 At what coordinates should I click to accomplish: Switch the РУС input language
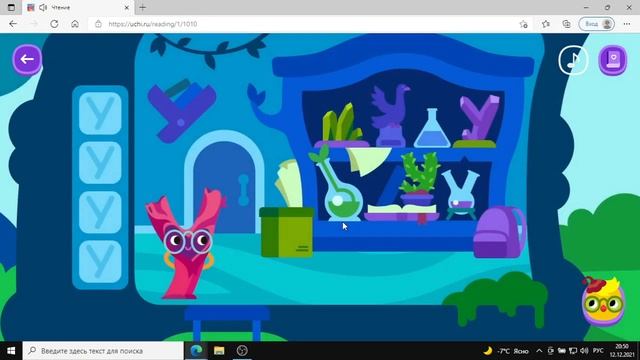point(598,351)
